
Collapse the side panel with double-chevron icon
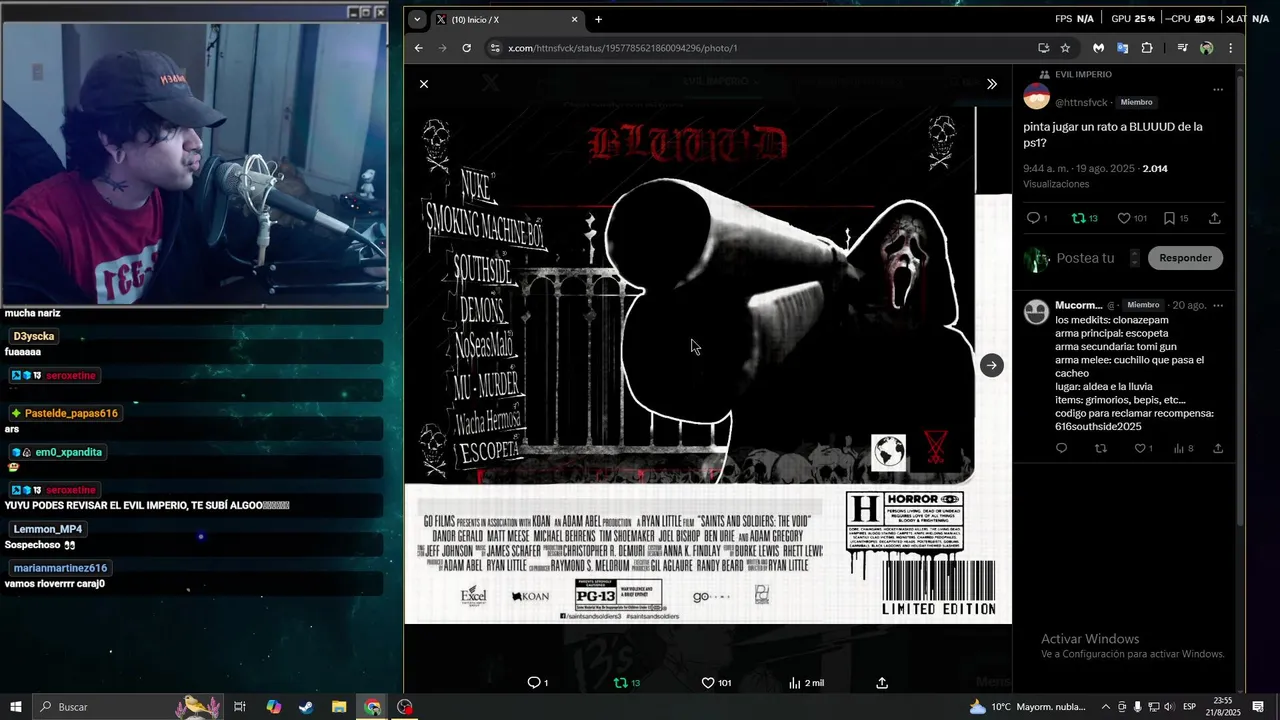pos(992,84)
